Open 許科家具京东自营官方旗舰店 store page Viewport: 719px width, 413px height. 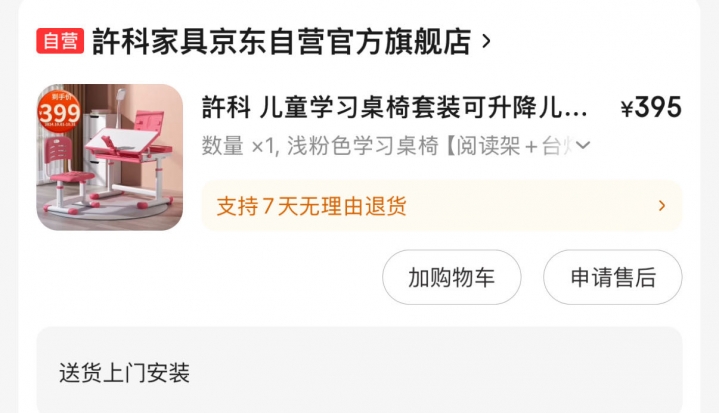click(x=282, y=41)
